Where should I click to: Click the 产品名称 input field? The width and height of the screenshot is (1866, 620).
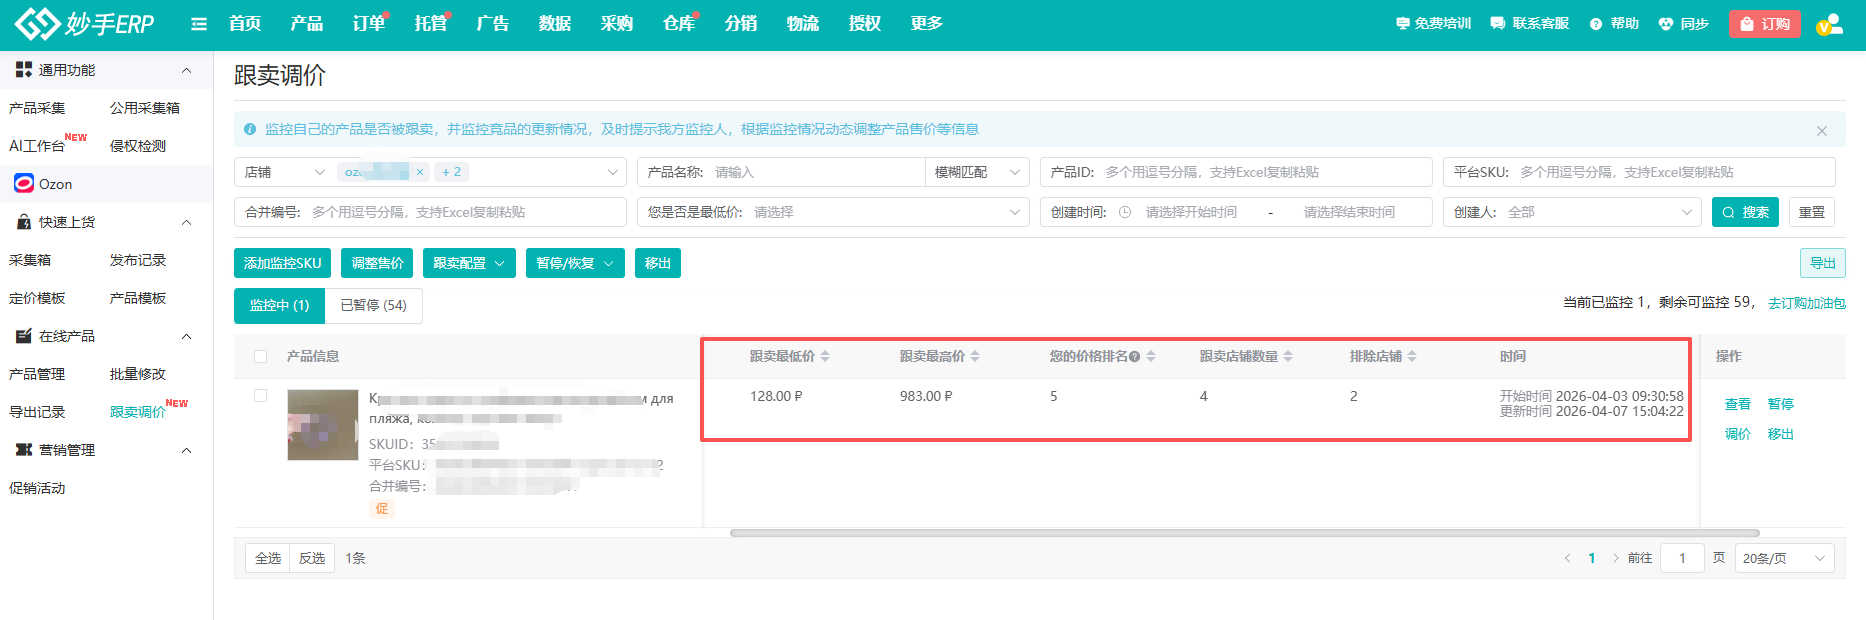(x=781, y=172)
